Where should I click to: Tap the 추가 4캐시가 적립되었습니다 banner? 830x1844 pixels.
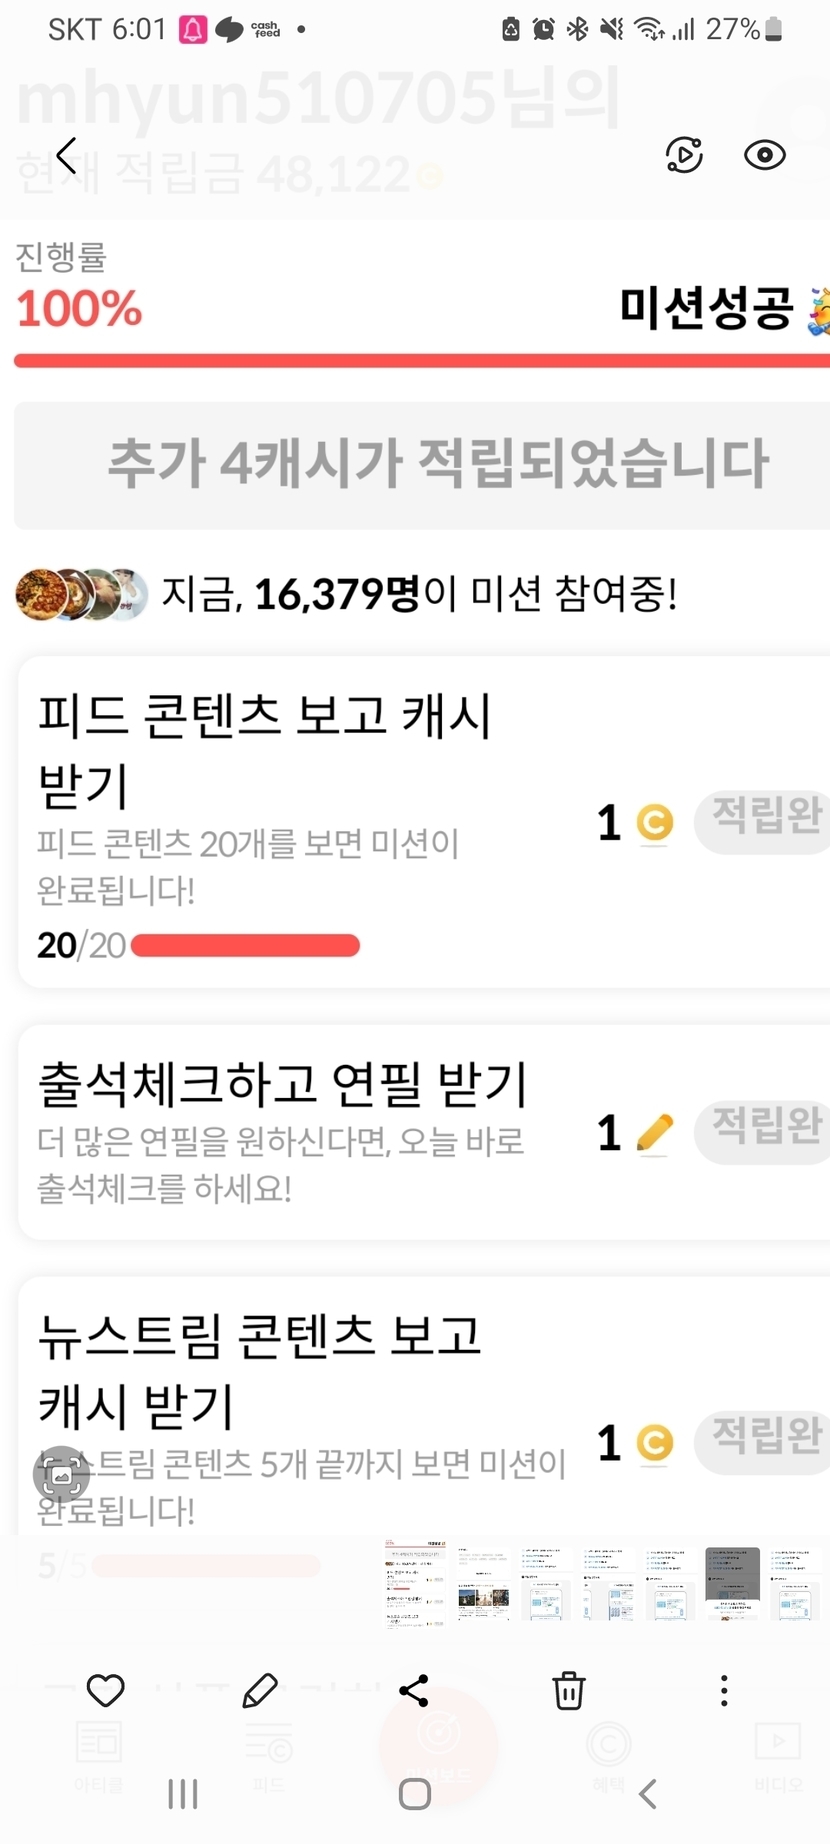tap(422, 465)
